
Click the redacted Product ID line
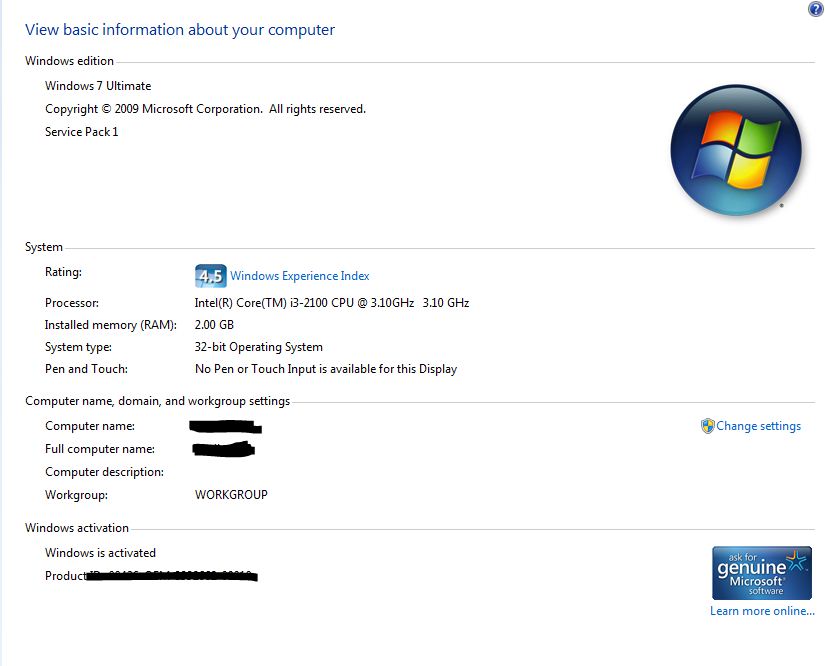click(x=152, y=576)
